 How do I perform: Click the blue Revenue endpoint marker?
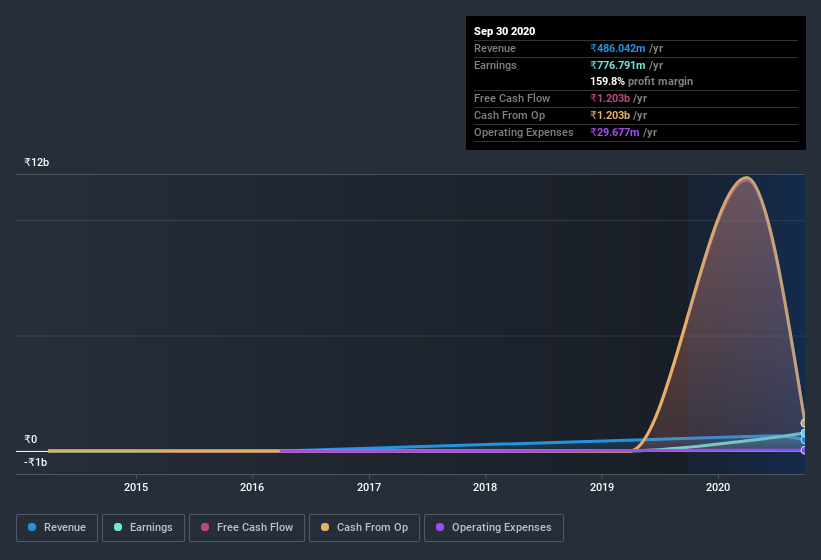(804, 440)
